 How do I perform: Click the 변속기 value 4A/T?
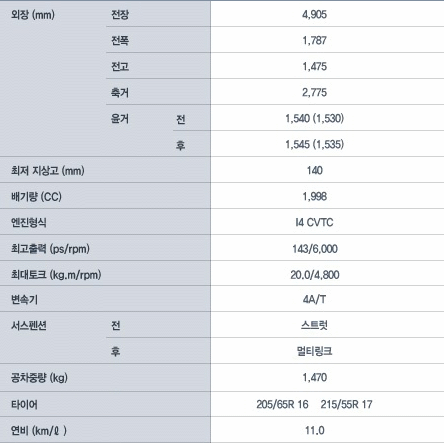(x=314, y=299)
